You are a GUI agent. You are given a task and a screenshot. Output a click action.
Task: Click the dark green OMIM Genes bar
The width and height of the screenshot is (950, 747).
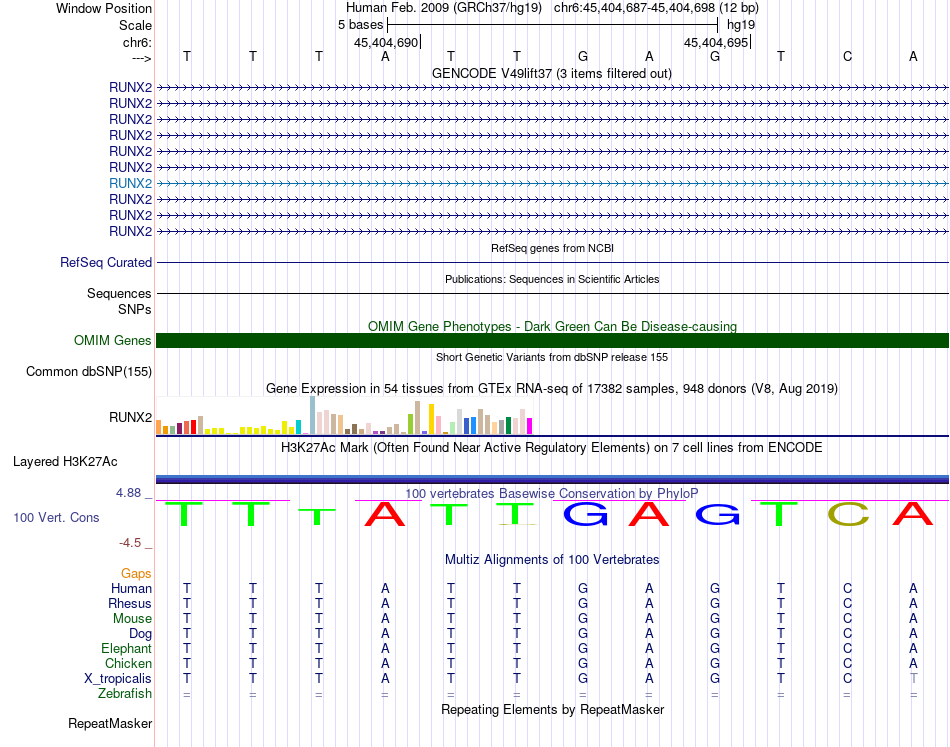point(553,340)
